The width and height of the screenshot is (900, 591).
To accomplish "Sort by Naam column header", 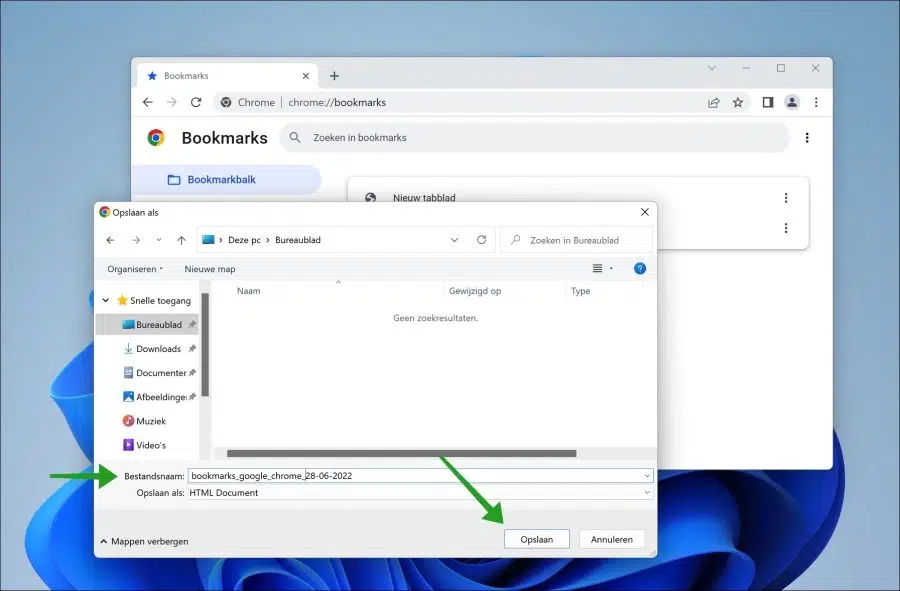I will [x=249, y=291].
